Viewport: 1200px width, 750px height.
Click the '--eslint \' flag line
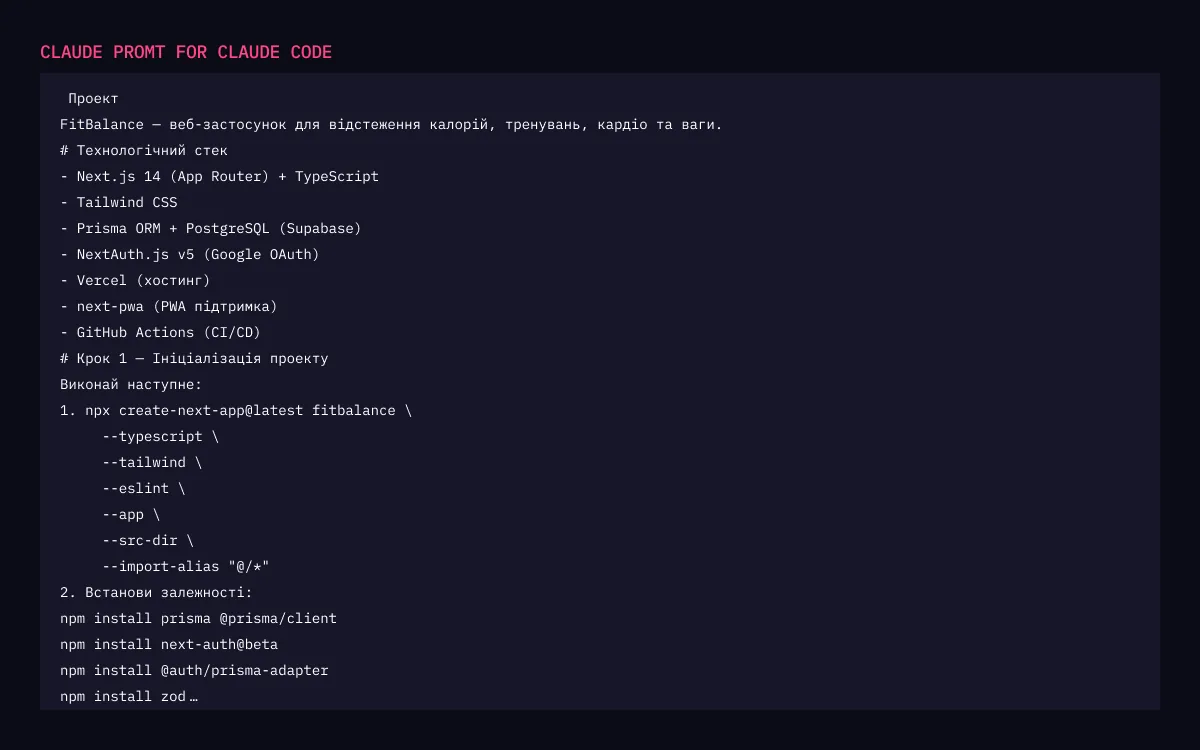144,488
